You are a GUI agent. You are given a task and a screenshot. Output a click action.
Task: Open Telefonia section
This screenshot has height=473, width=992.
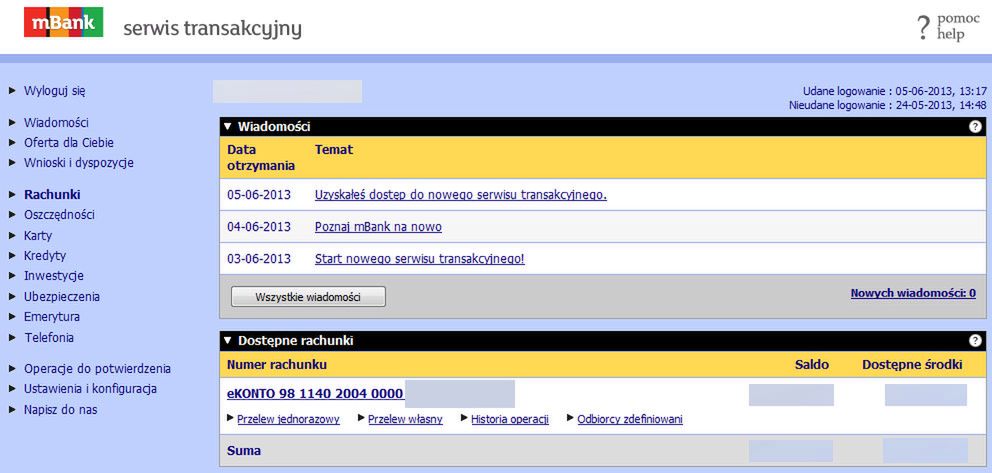point(49,337)
